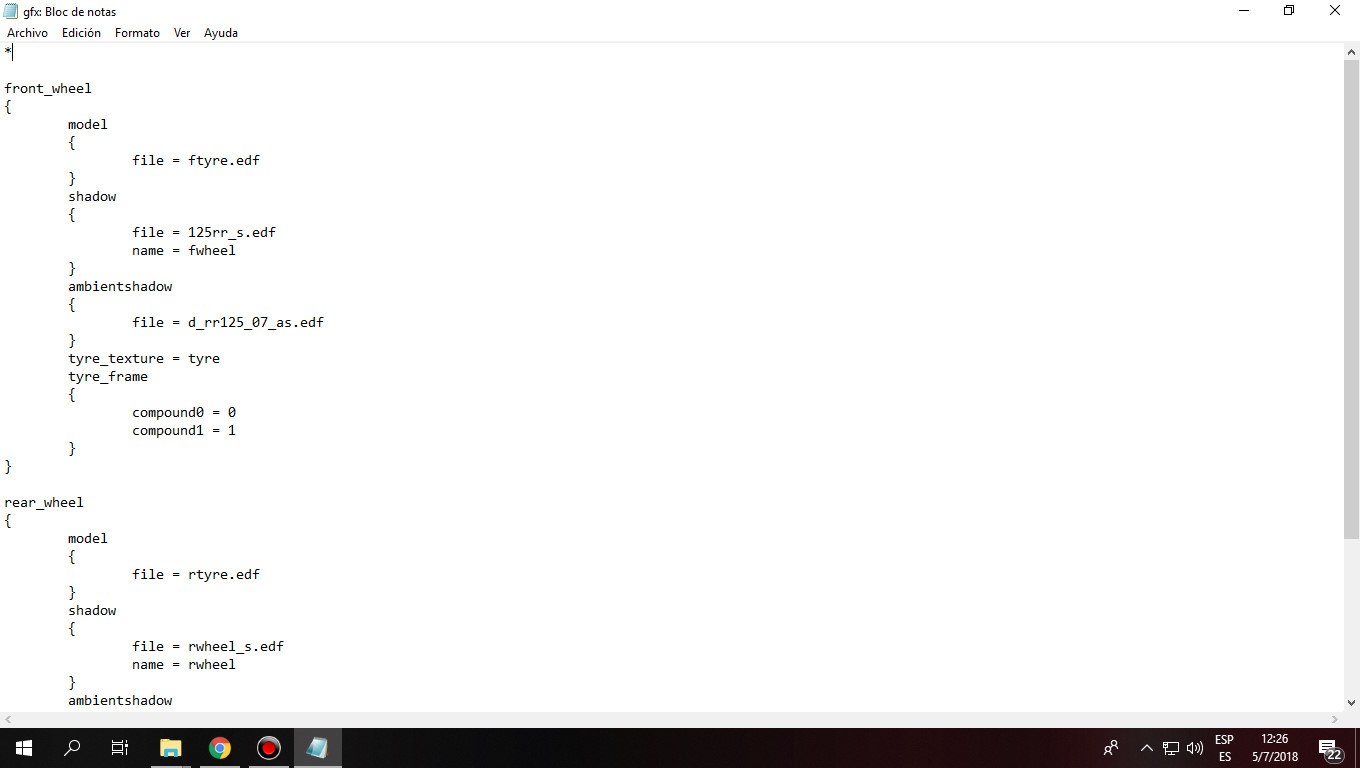The width and height of the screenshot is (1360, 768).
Task: Open the Formato menu
Action: coord(137,33)
